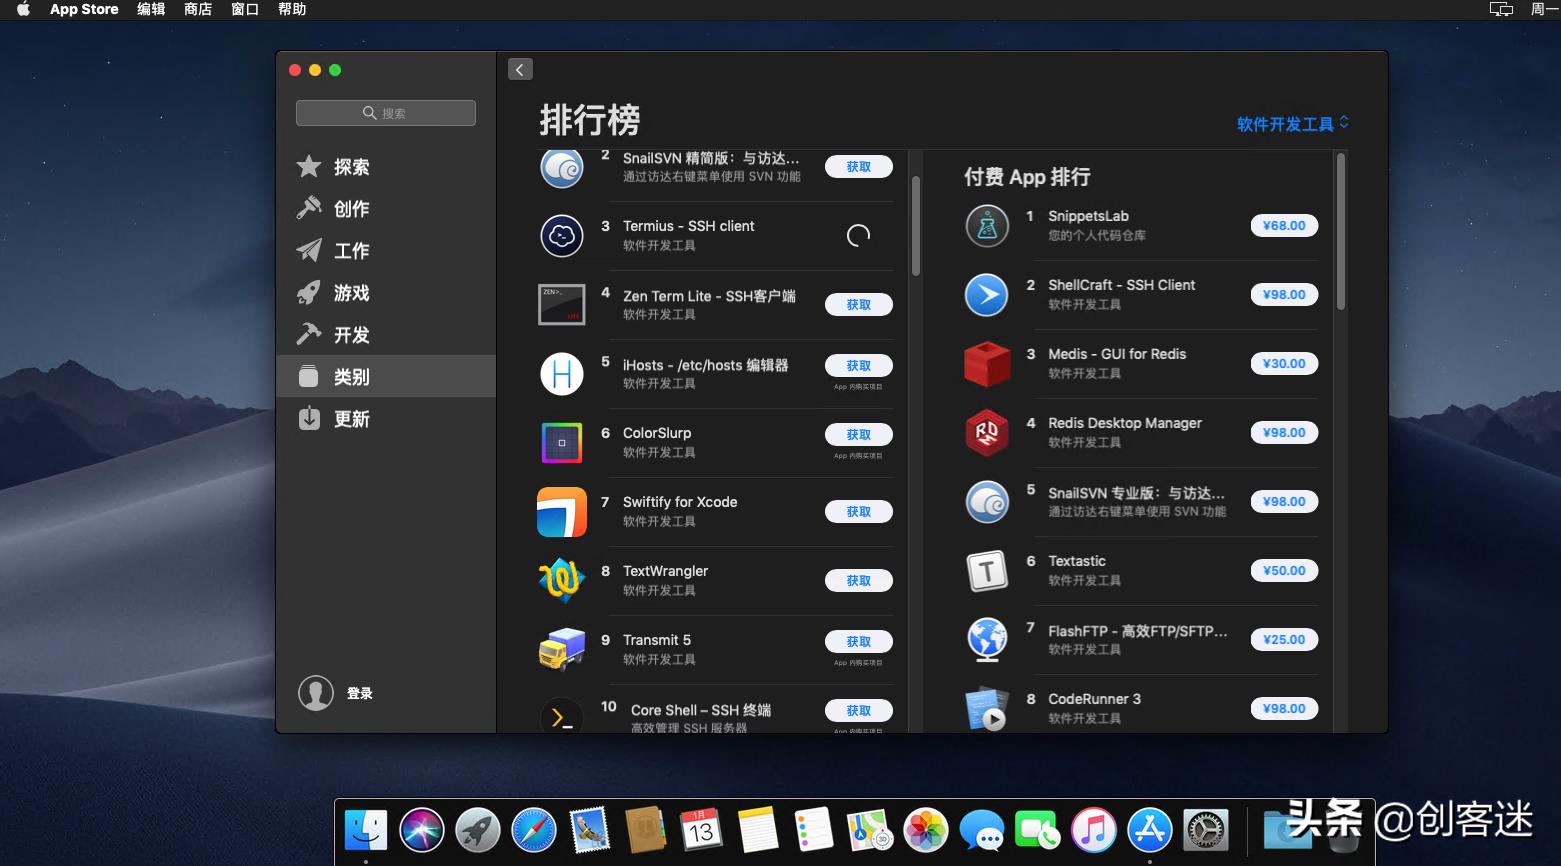Screen dimensions: 1561x866
Task: Select the 创作 sidebar icon
Action: [x=351, y=209]
